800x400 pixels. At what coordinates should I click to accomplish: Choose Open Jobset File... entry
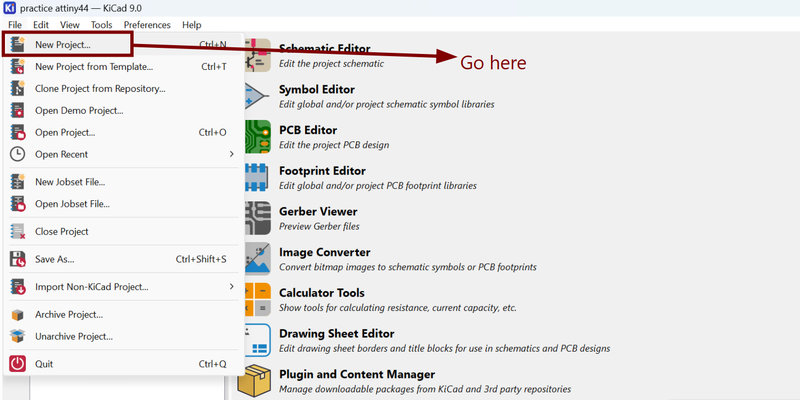pos(121,204)
